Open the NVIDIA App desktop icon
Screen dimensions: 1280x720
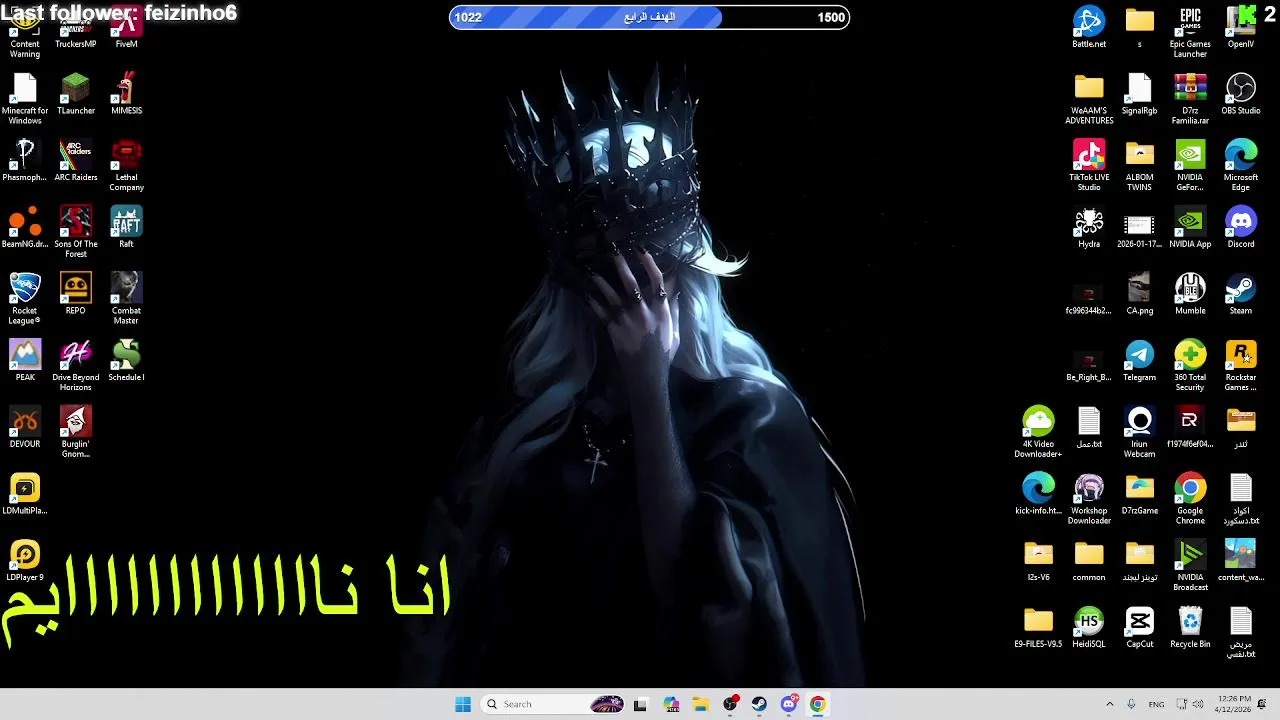click(x=1190, y=227)
